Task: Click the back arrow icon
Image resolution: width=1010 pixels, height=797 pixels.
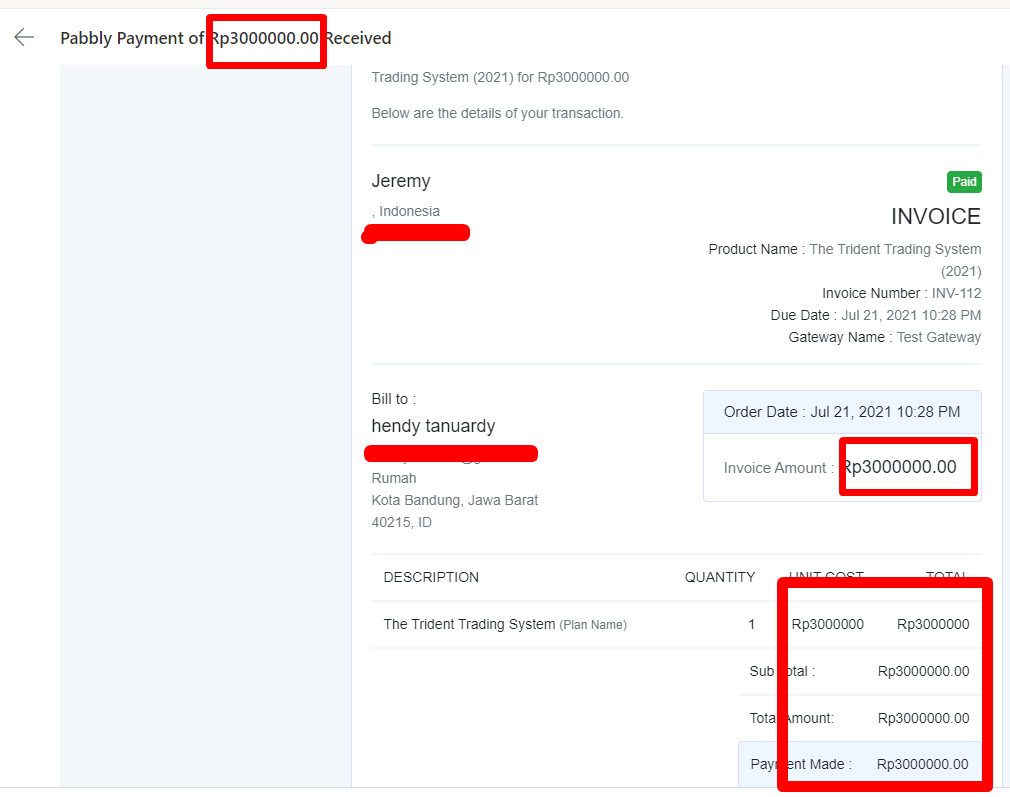Action: click(24, 38)
